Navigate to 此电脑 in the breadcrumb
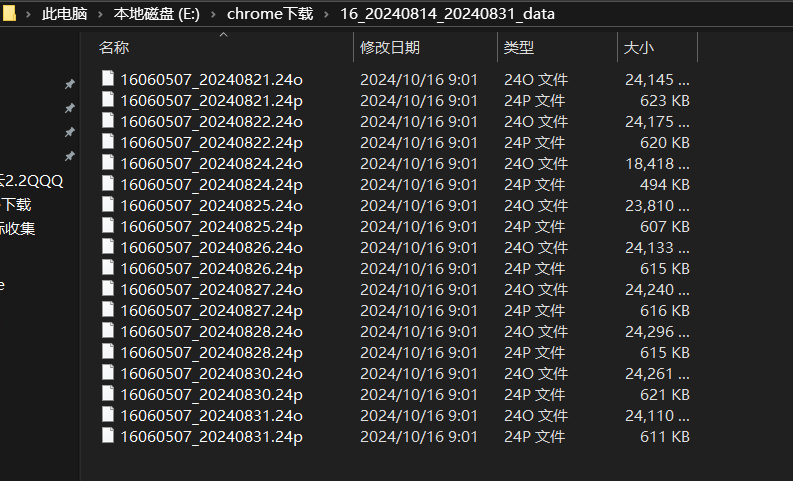This screenshot has width=793, height=481. tap(64, 14)
